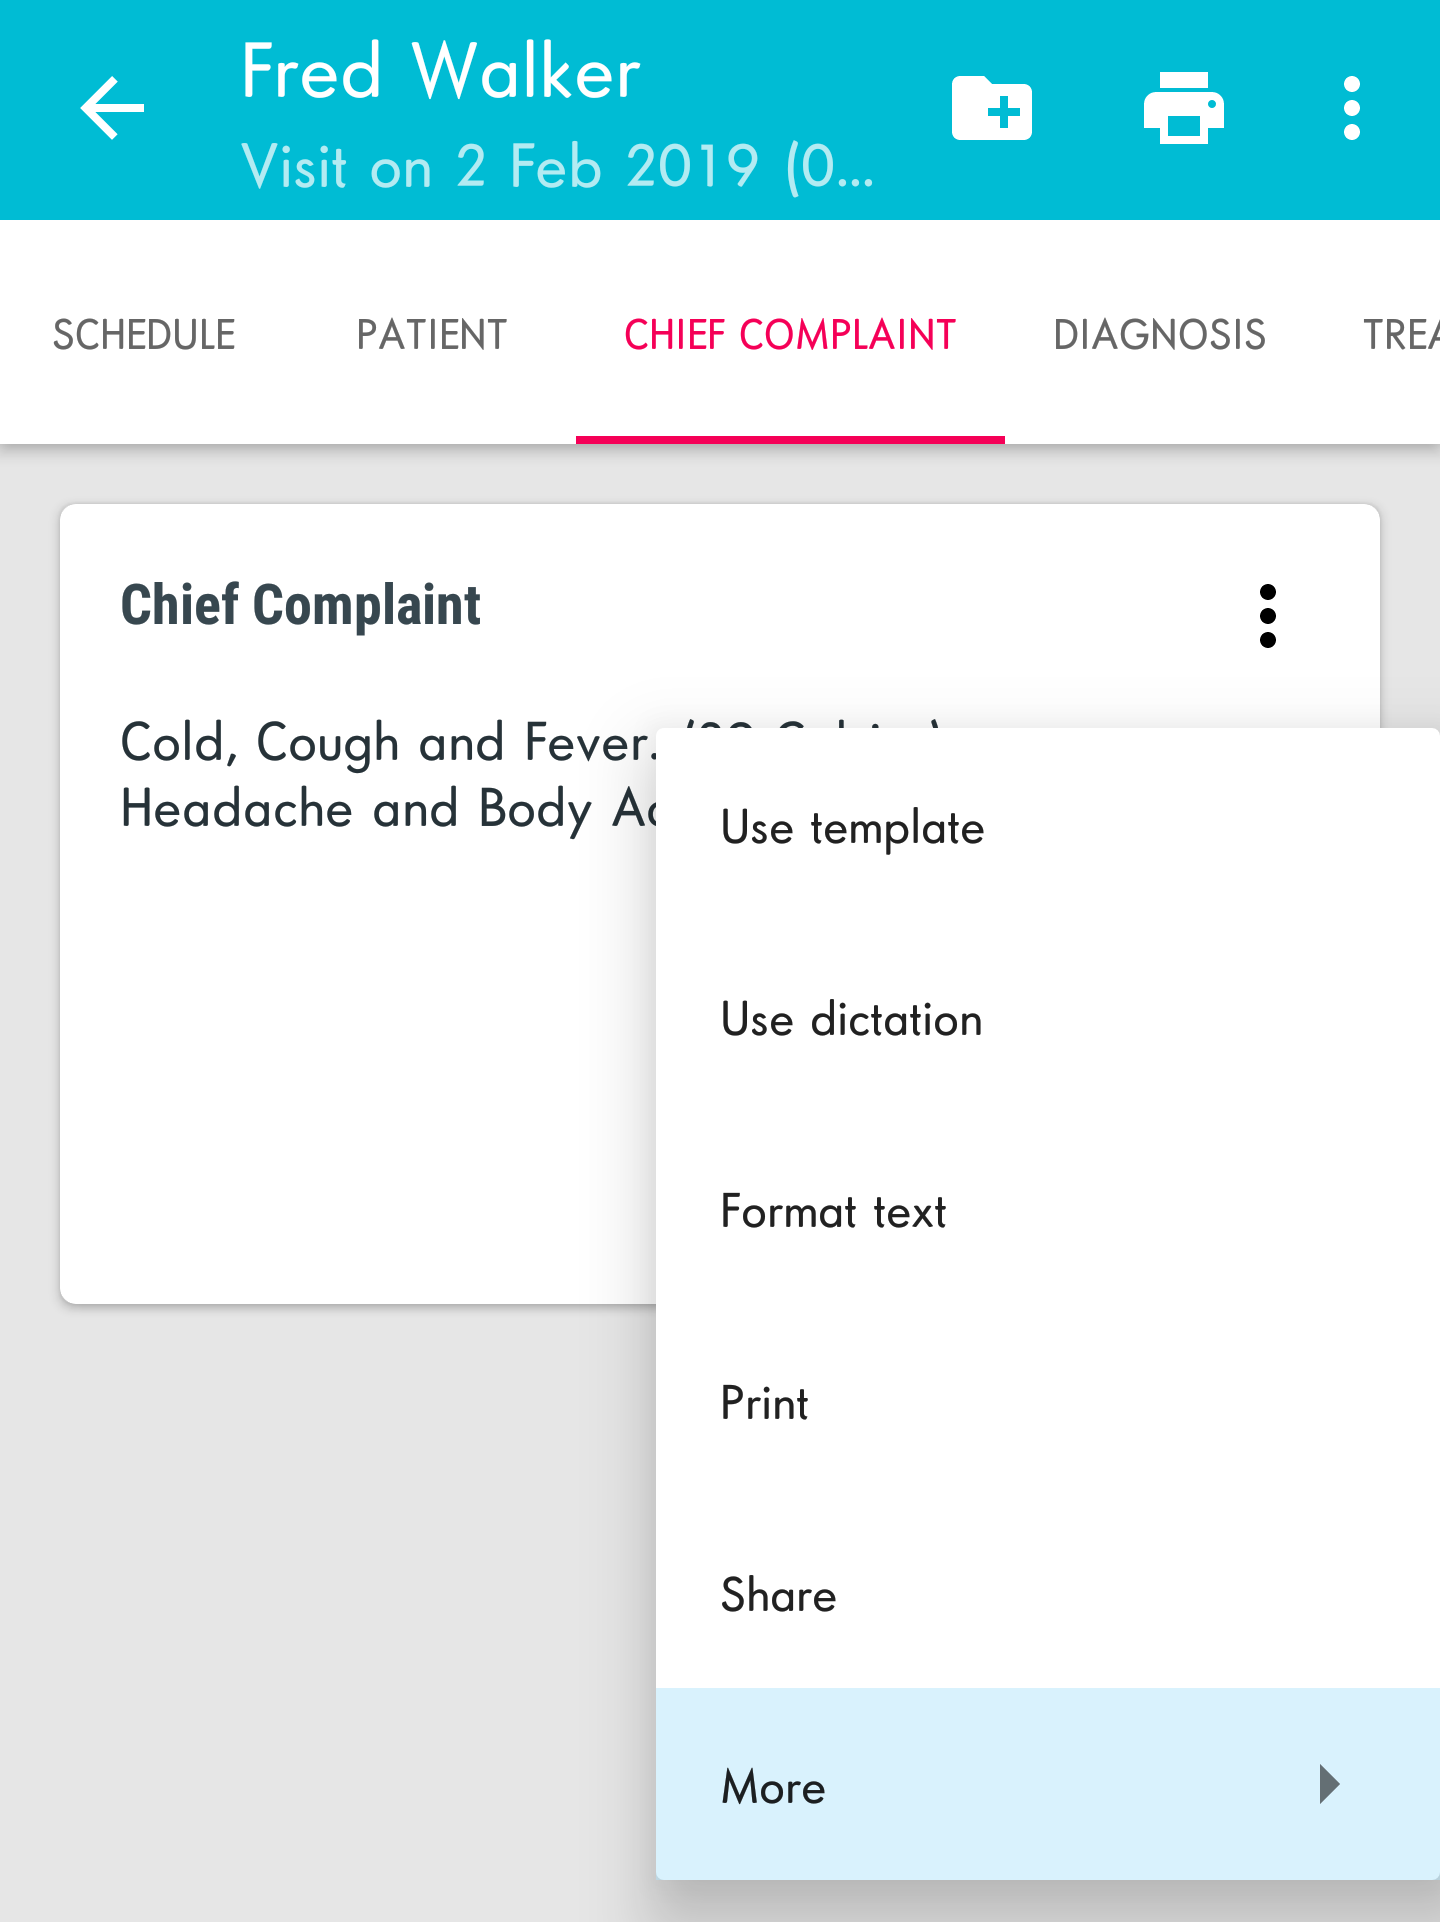The width and height of the screenshot is (1440, 1922).
Task: Switch to the Diagnosis tab
Action: [x=1160, y=334]
